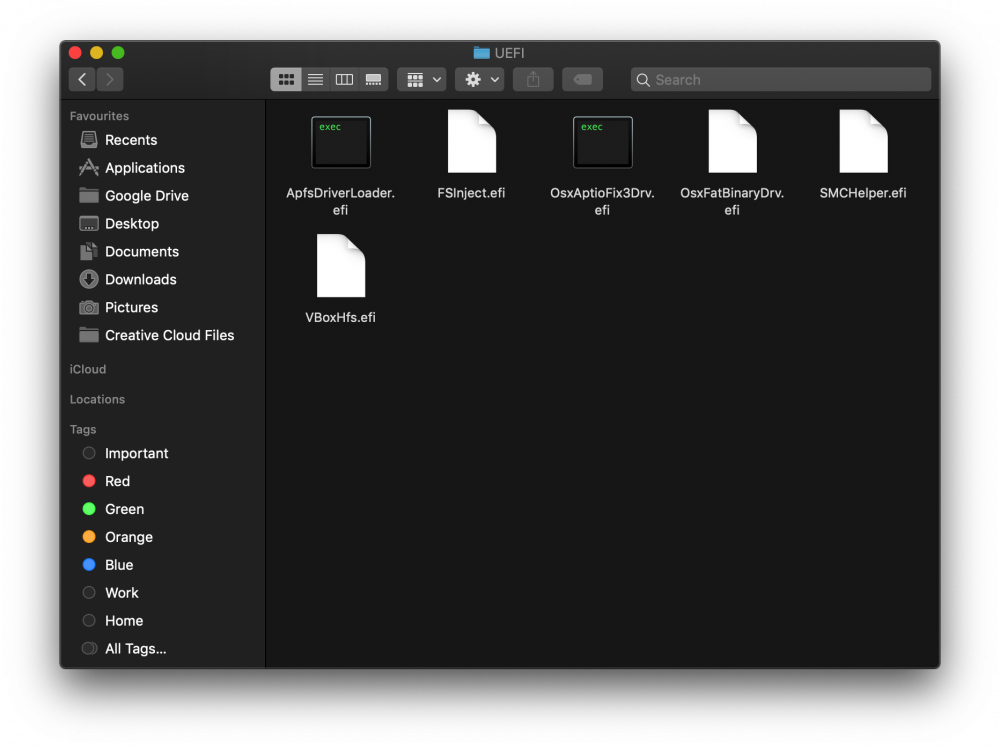This screenshot has height=748, width=1000.
Task: Switch to gallery view
Action: coord(374,80)
